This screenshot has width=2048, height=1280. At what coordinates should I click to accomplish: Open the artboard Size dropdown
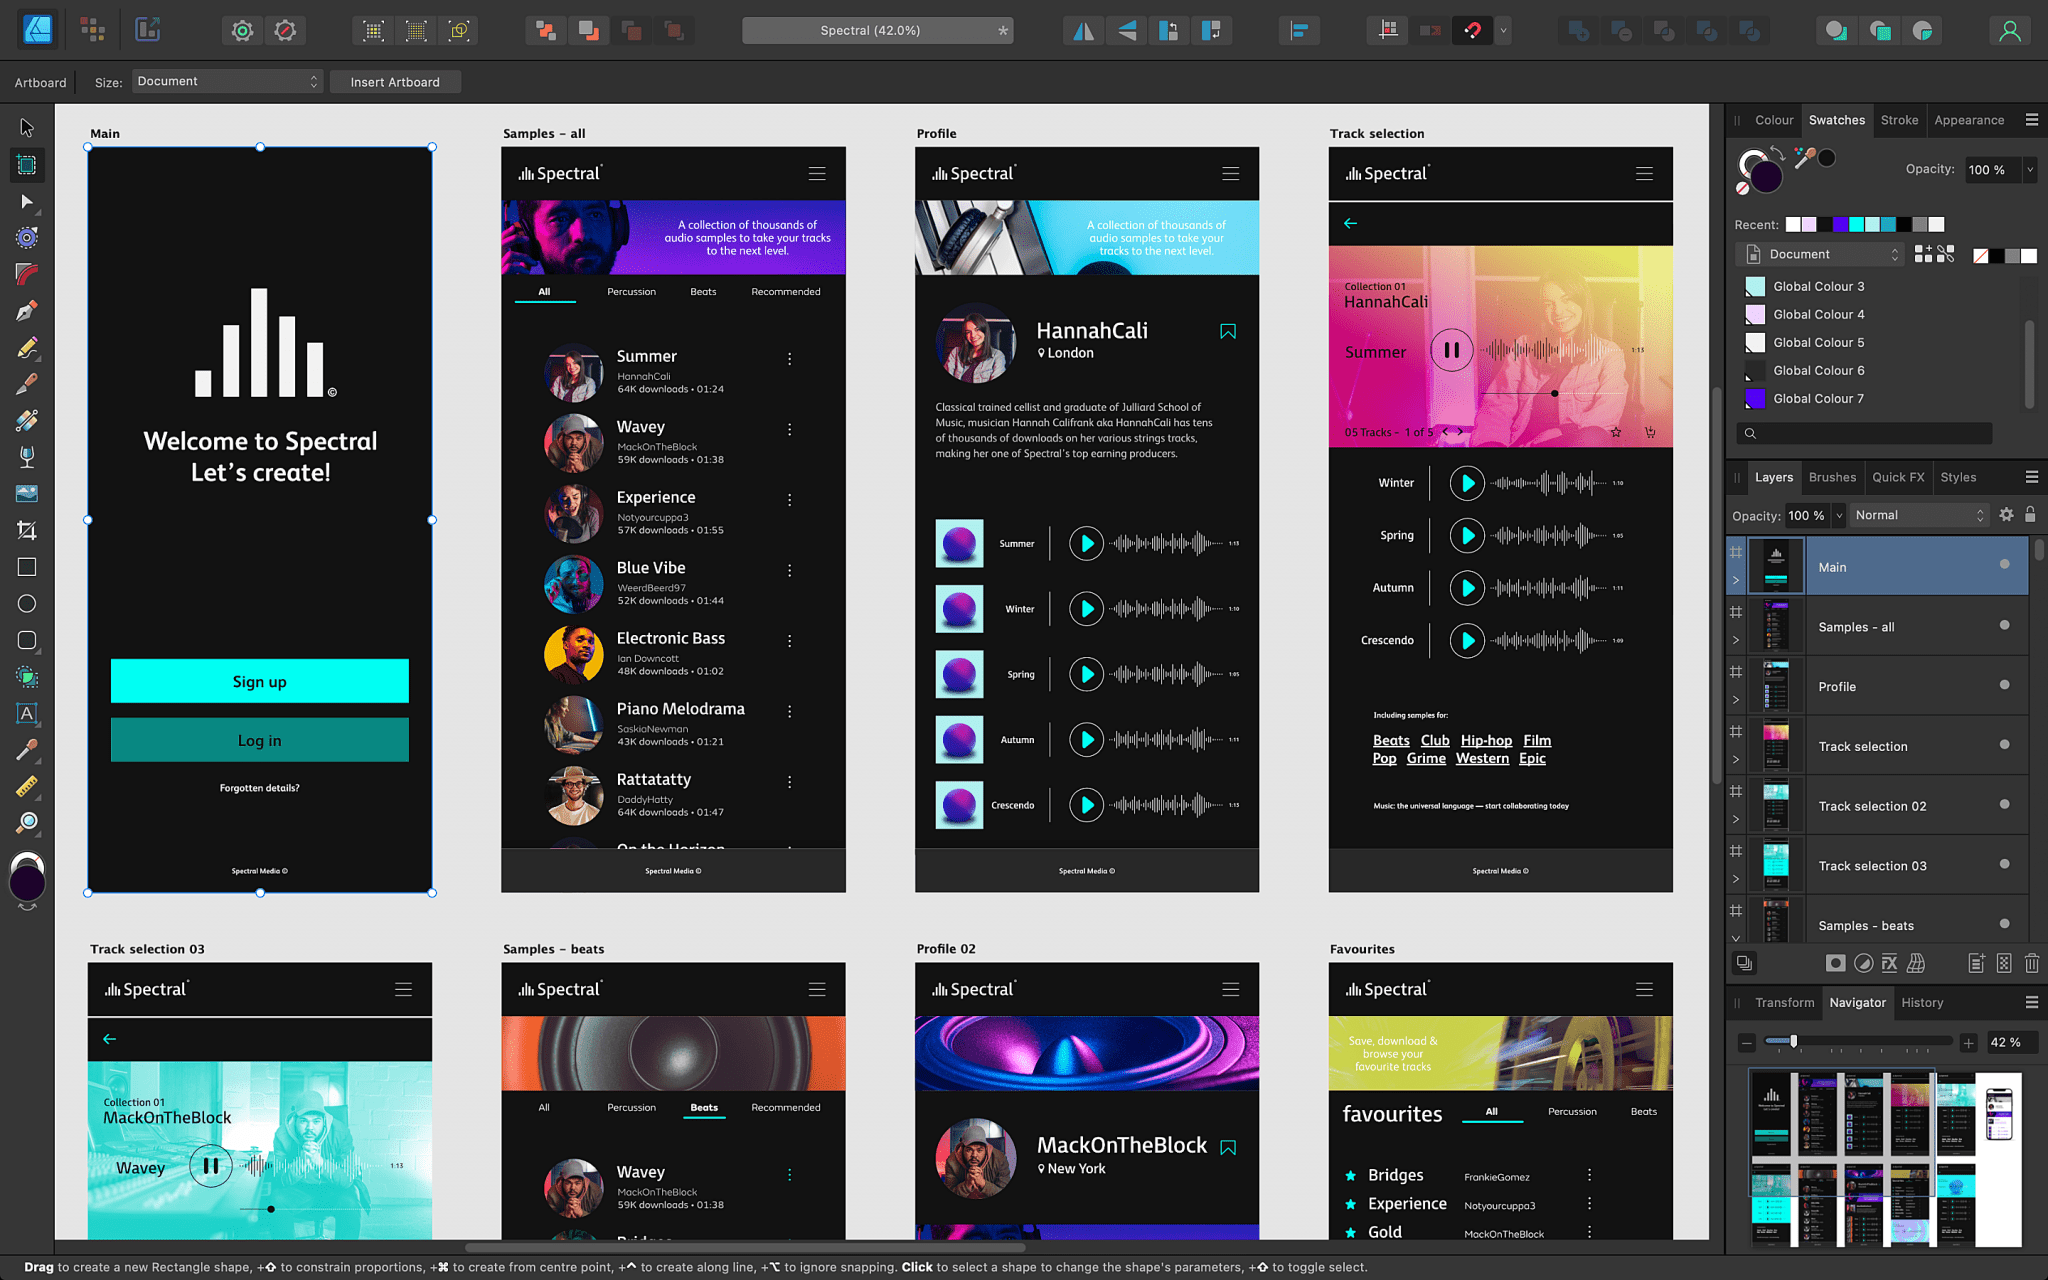pos(227,81)
